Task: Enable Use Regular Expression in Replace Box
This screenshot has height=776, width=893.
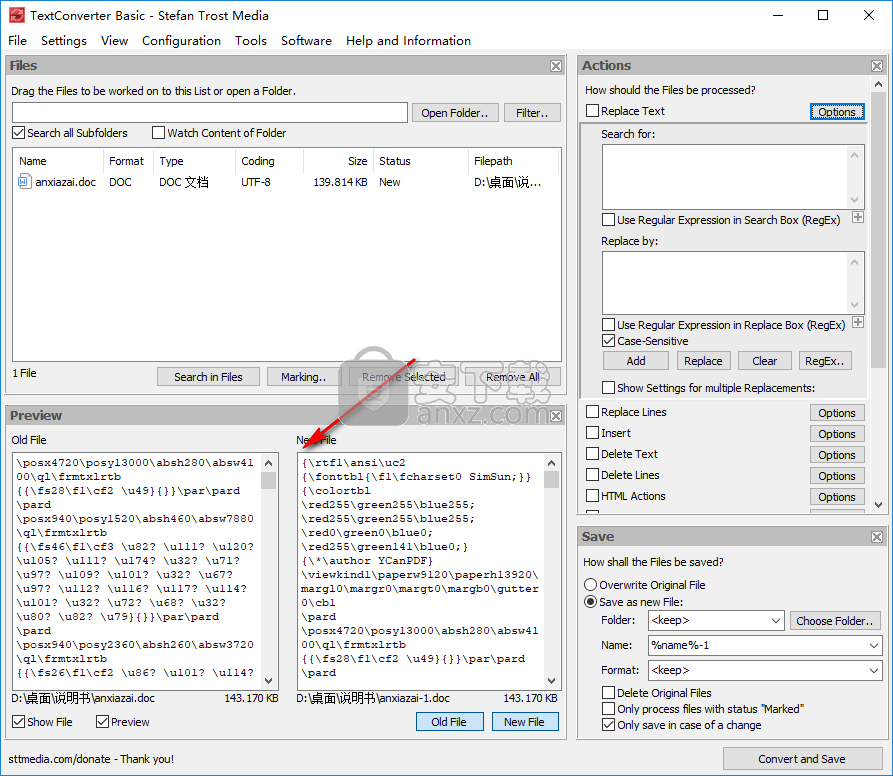Action: (608, 325)
